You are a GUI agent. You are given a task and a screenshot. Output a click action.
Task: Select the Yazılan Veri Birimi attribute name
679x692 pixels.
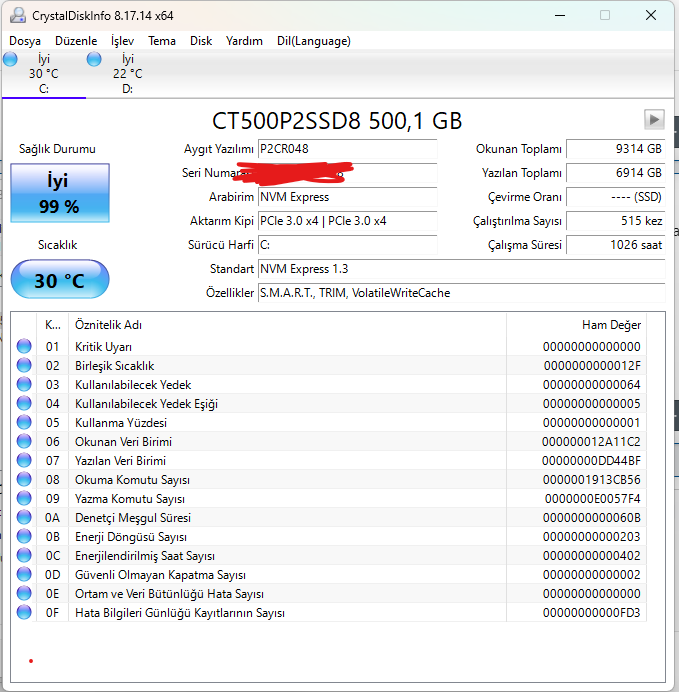click(x=120, y=461)
